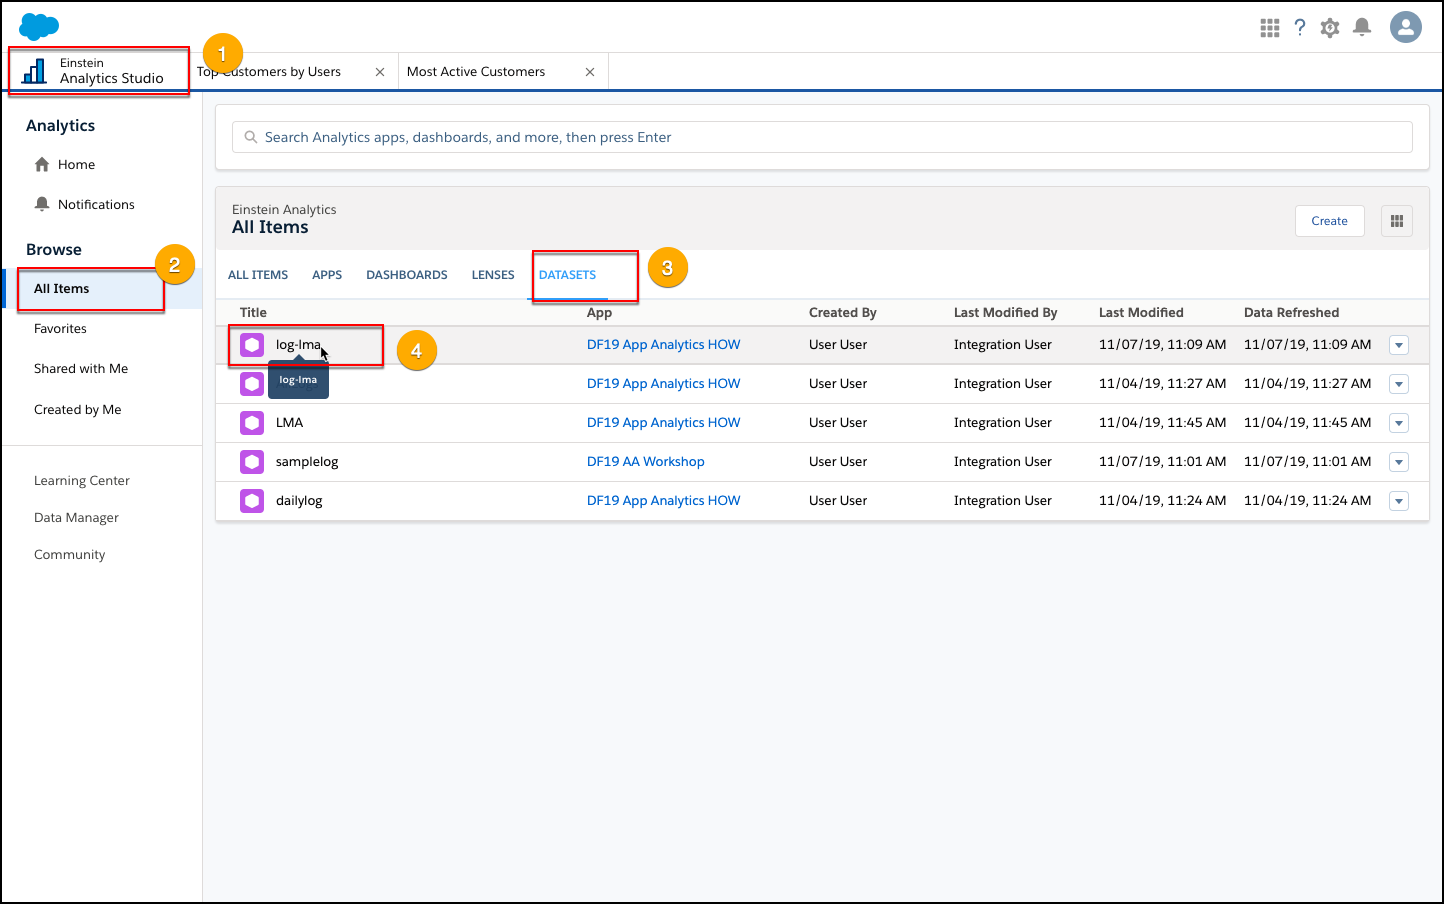Click the Analytics search field
1444x904 pixels.
coord(822,137)
